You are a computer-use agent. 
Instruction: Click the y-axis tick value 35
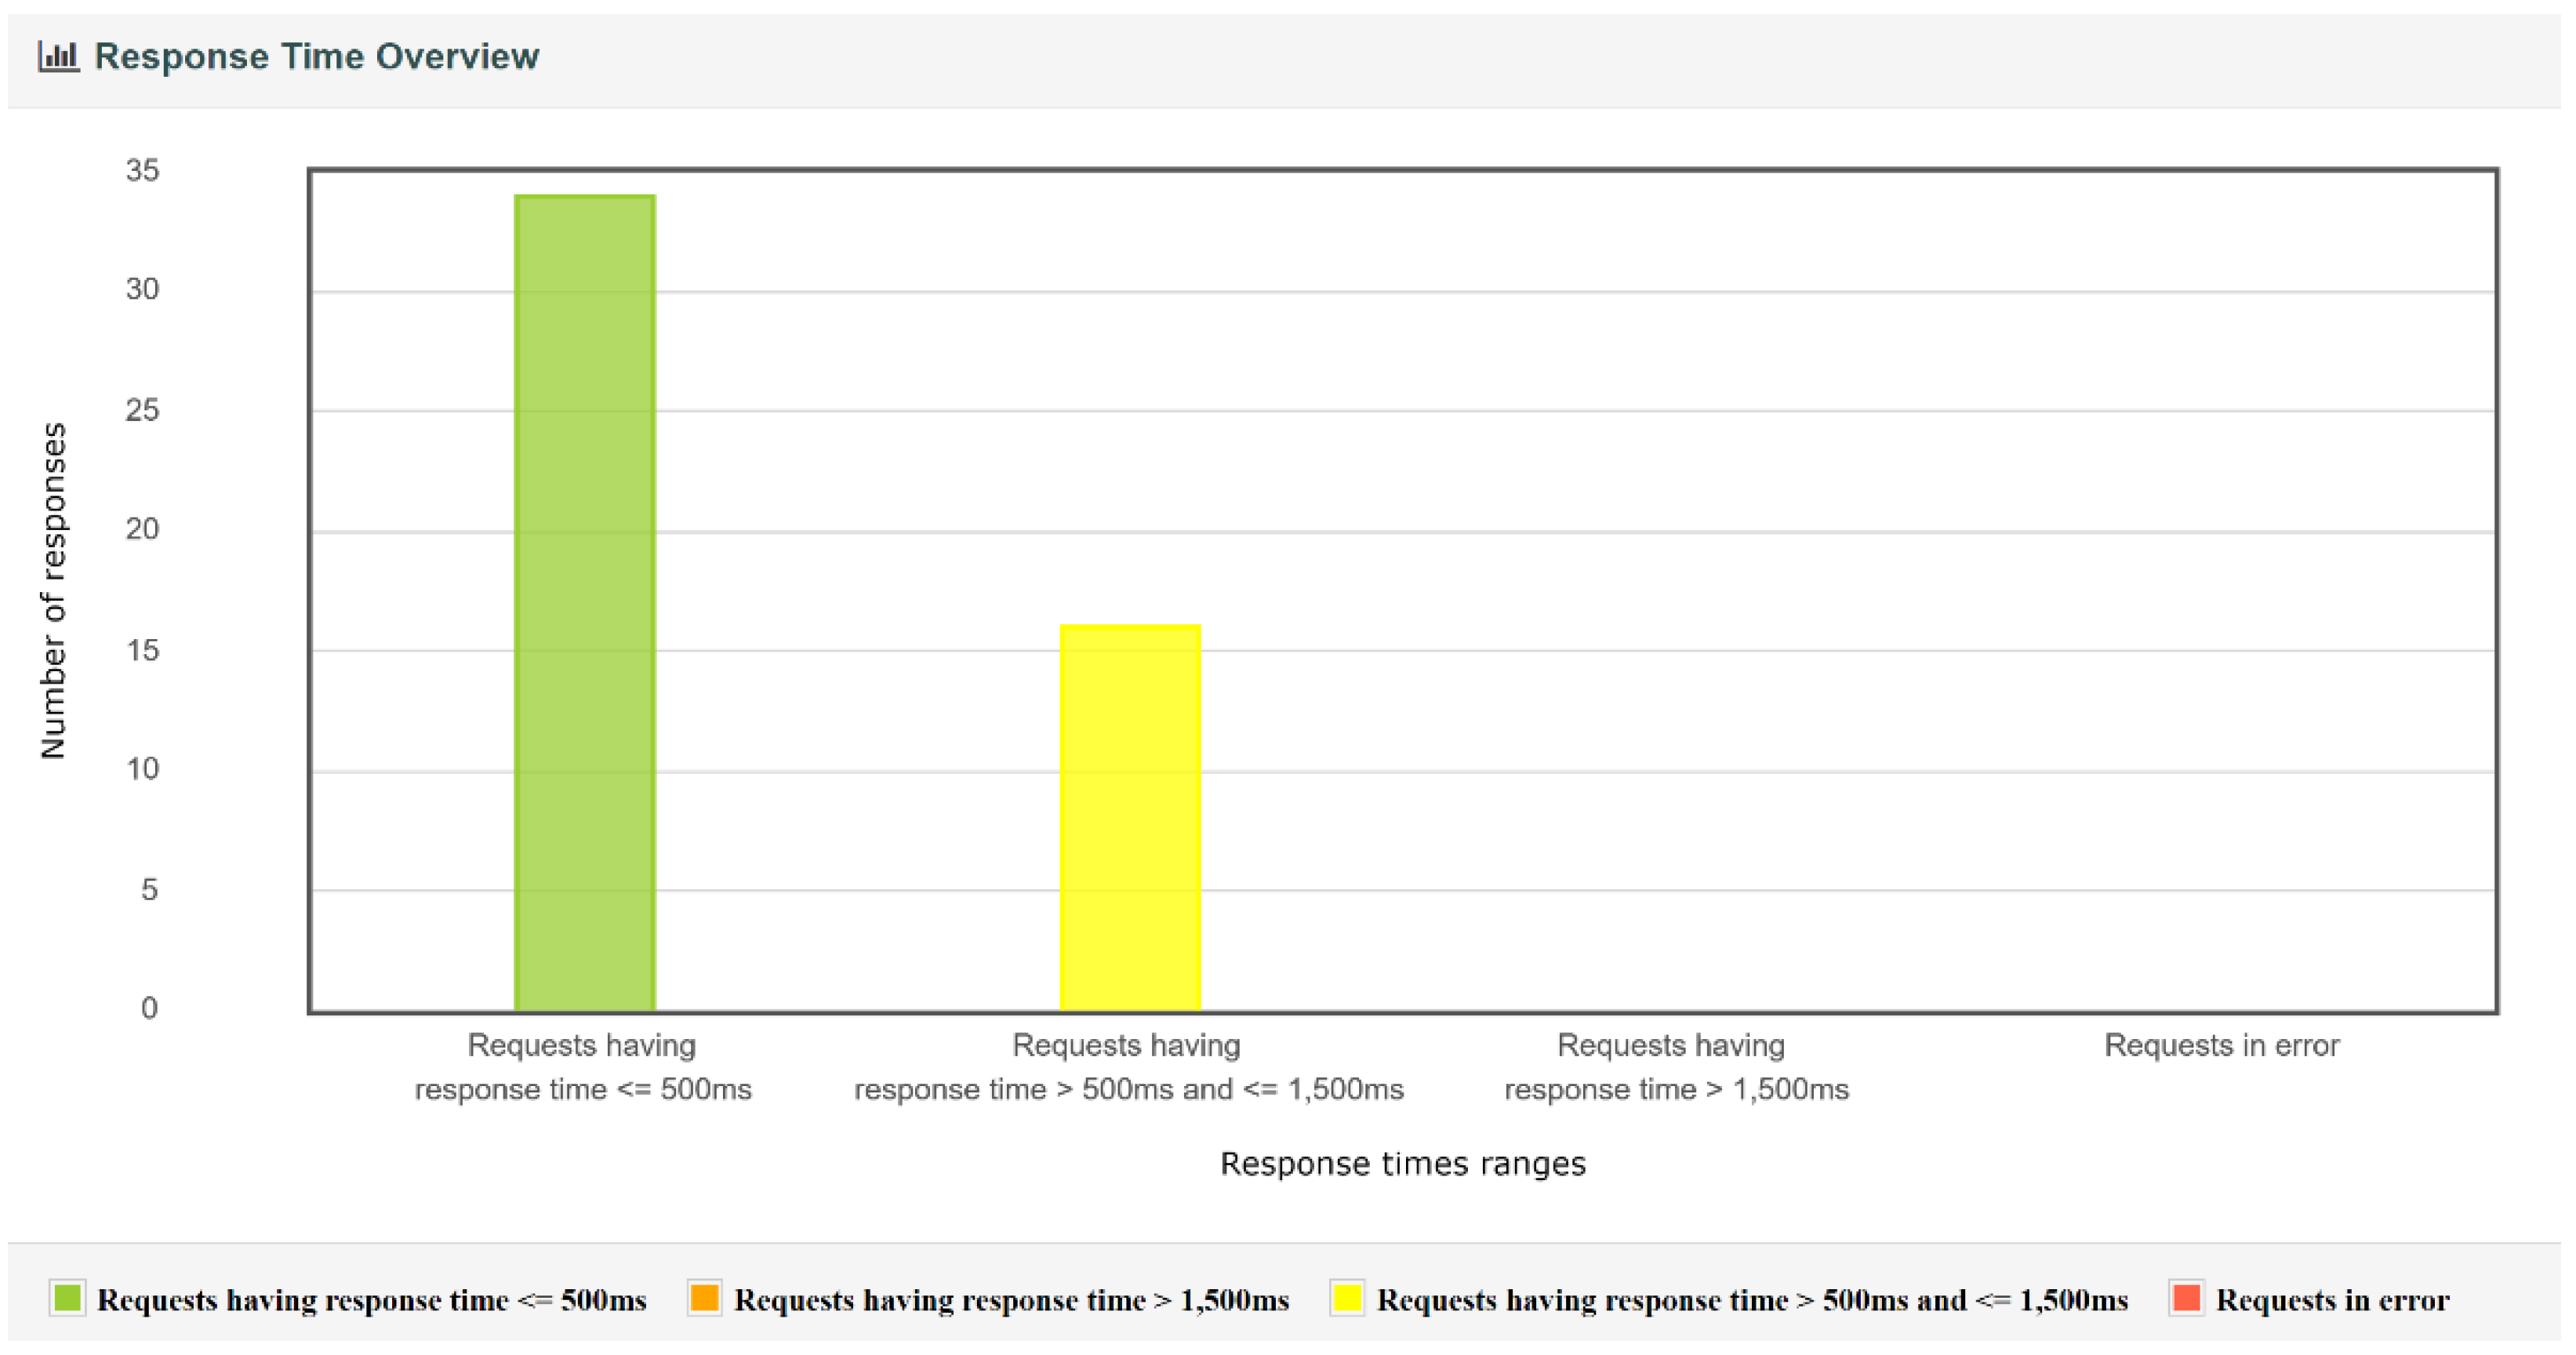pos(142,171)
